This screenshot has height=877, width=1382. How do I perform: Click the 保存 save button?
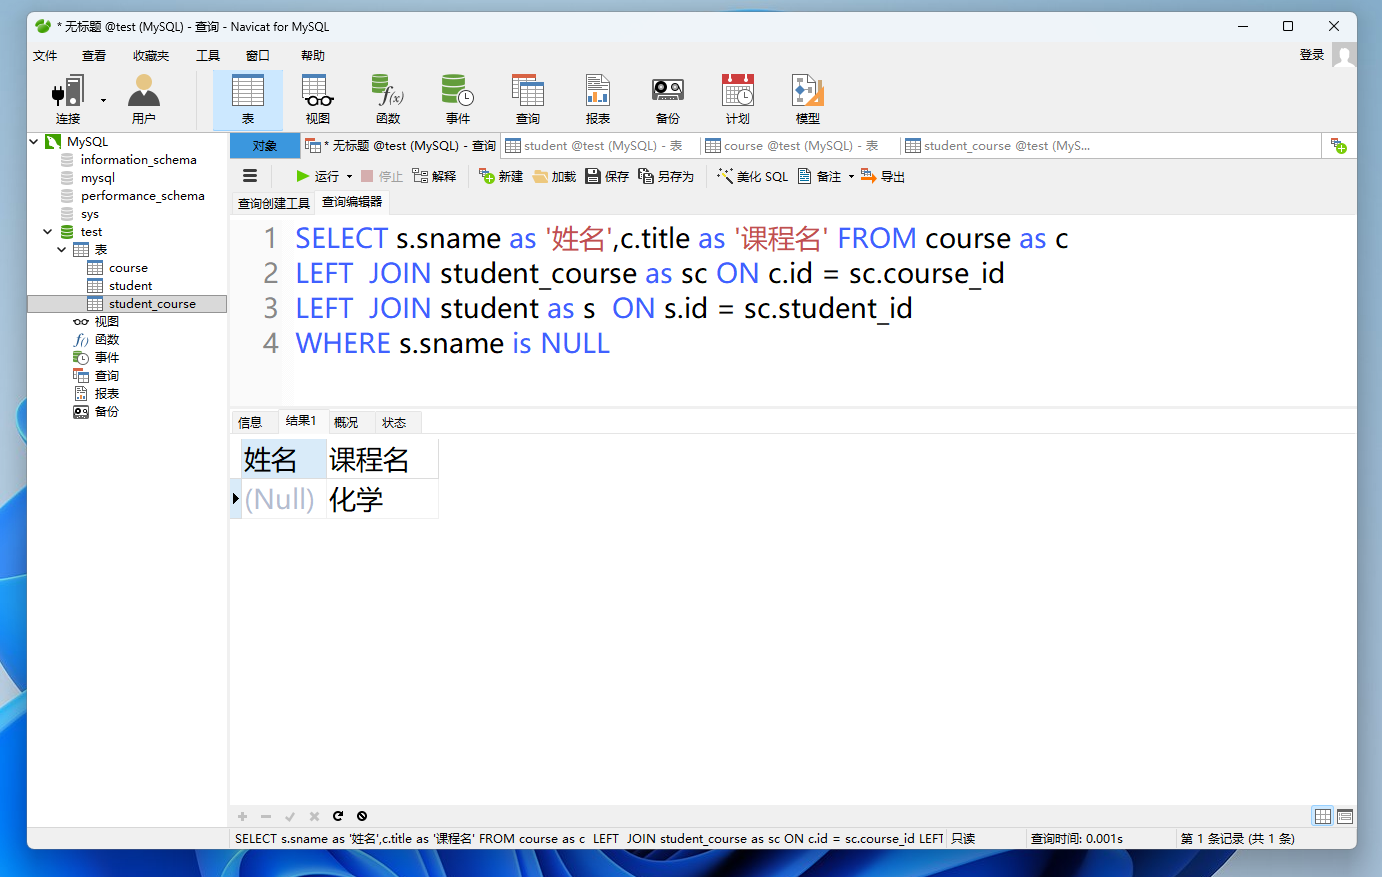(607, 176)
